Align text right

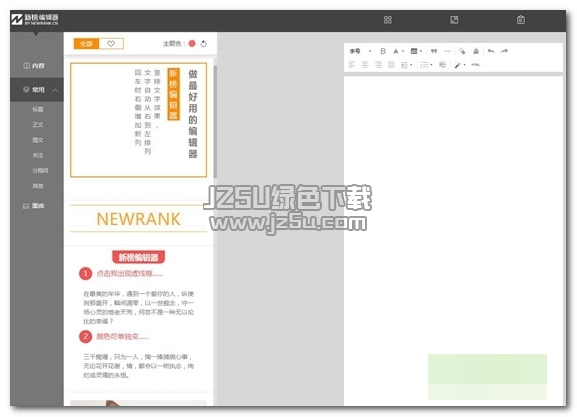(x=378, y=65)
